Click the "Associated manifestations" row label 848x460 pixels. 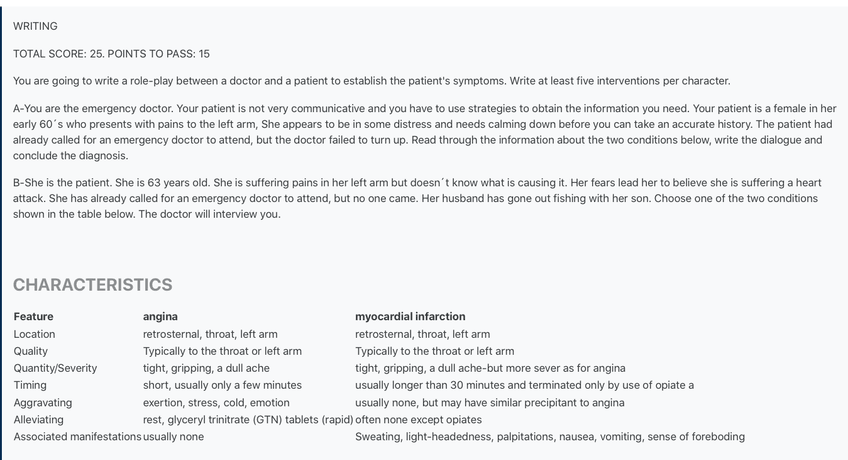click(77, 437)
